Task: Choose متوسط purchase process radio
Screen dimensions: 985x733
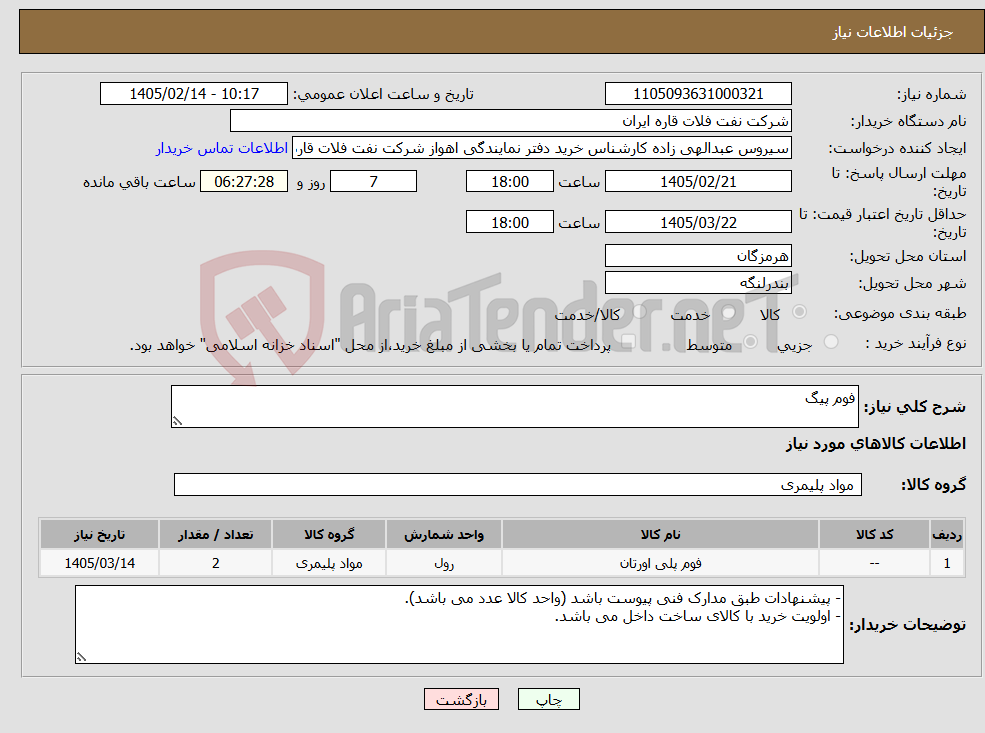Action: click(x=750, y=342)
